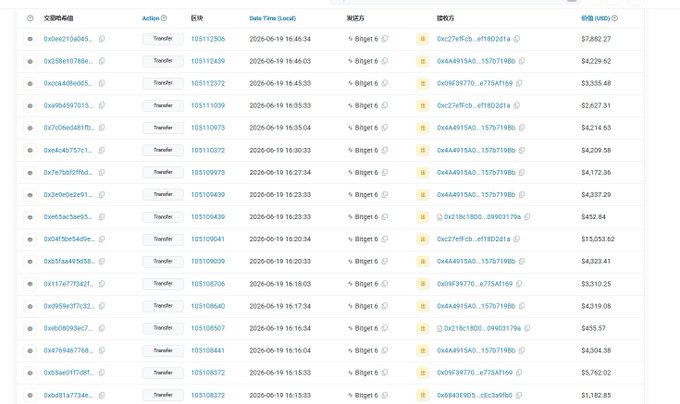The height and width of the screenshot is (404, 680).
Task: Open Bitget 6 sender in 0x258e10788e row
Action: [x=366, y=61]
